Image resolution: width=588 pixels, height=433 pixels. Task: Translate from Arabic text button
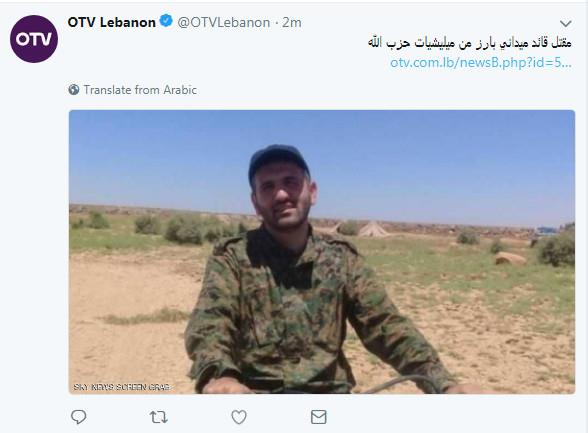click(140, 90)
